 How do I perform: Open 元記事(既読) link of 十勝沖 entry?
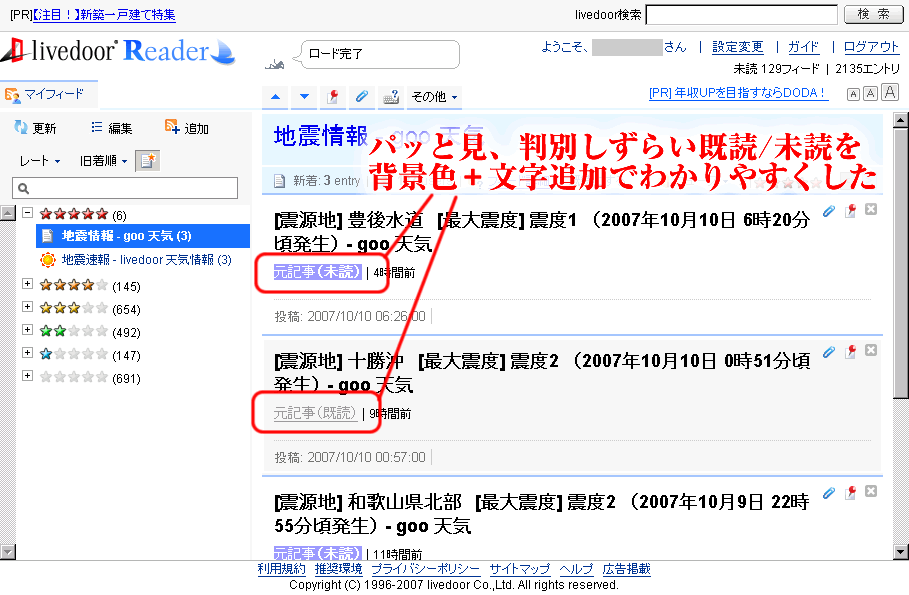(315, 413)
